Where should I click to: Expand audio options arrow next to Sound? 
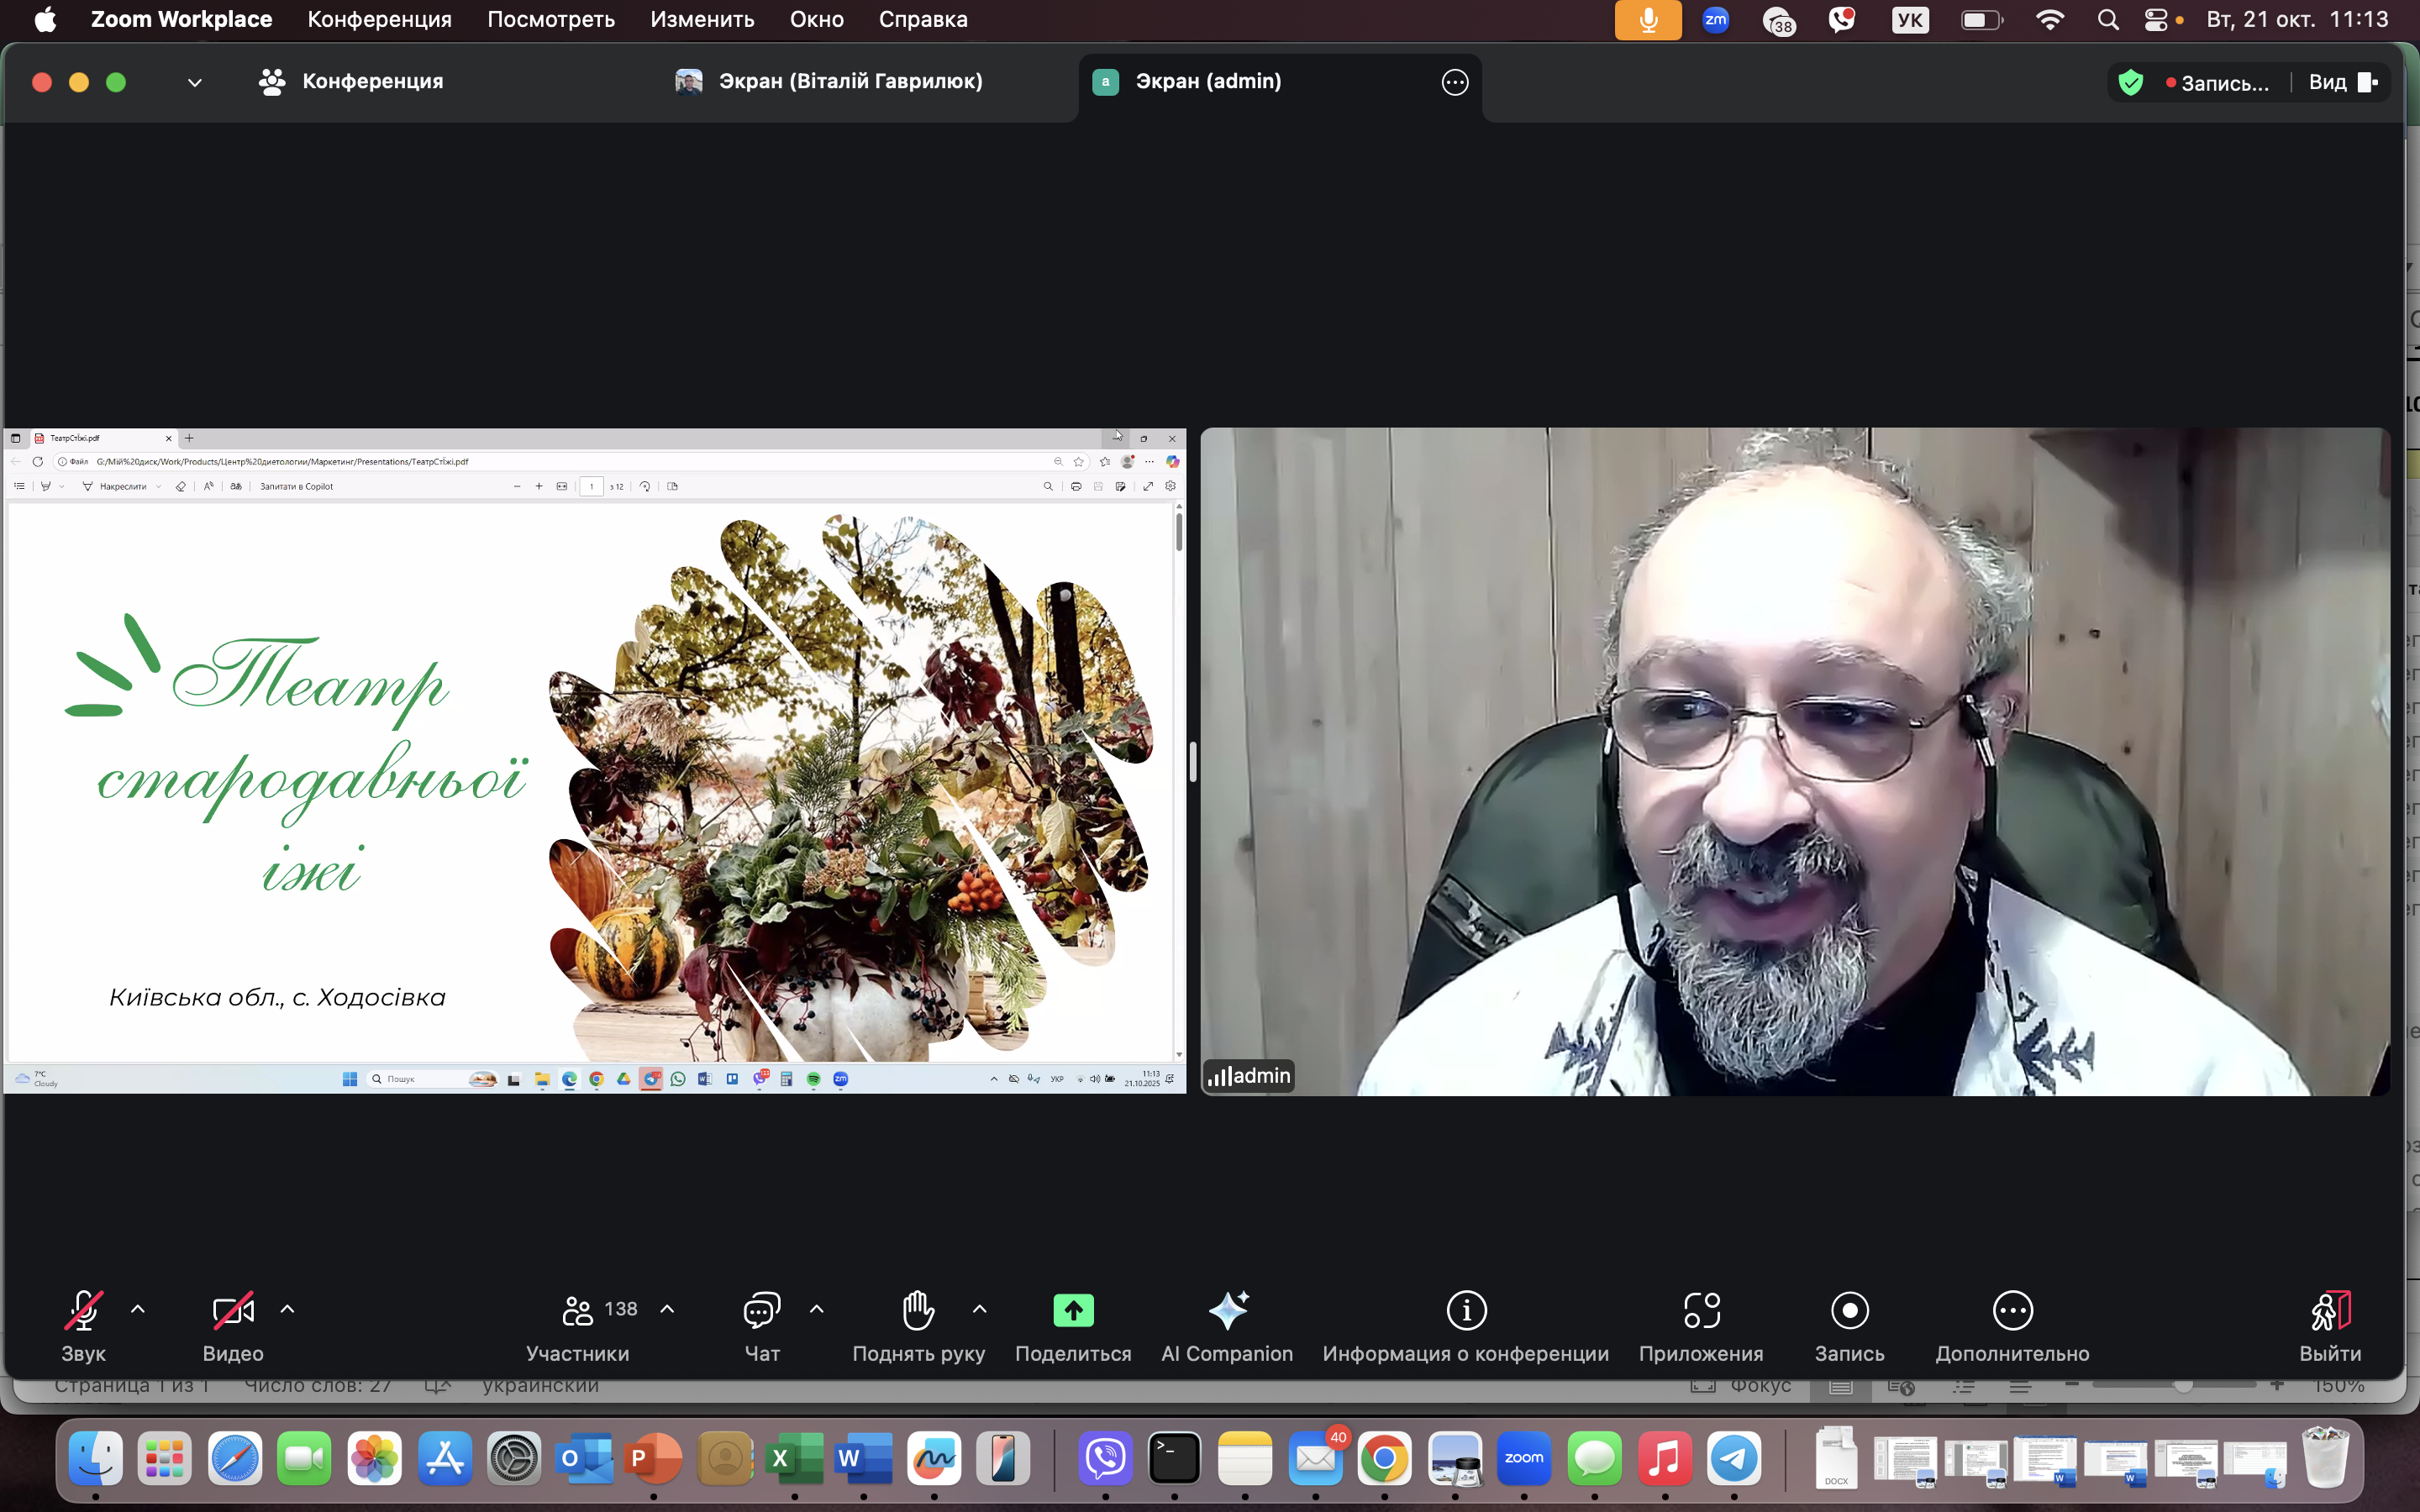point(138,1309)
